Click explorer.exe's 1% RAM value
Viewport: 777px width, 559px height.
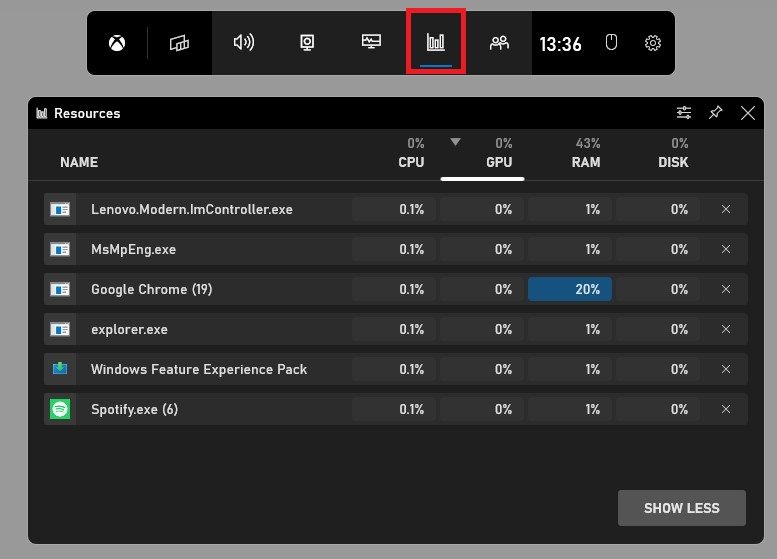[593, 329]
